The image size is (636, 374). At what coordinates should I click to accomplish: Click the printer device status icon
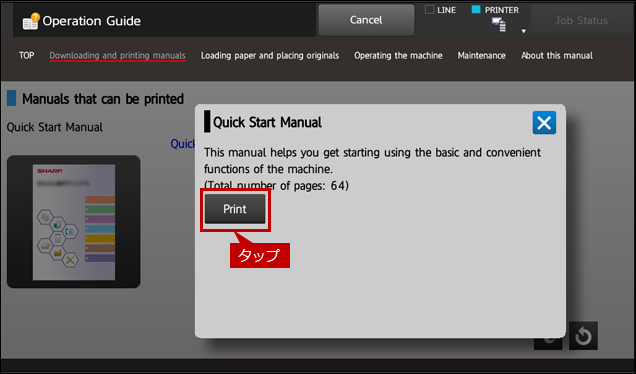pyautogui.click(x=499, y=25)
